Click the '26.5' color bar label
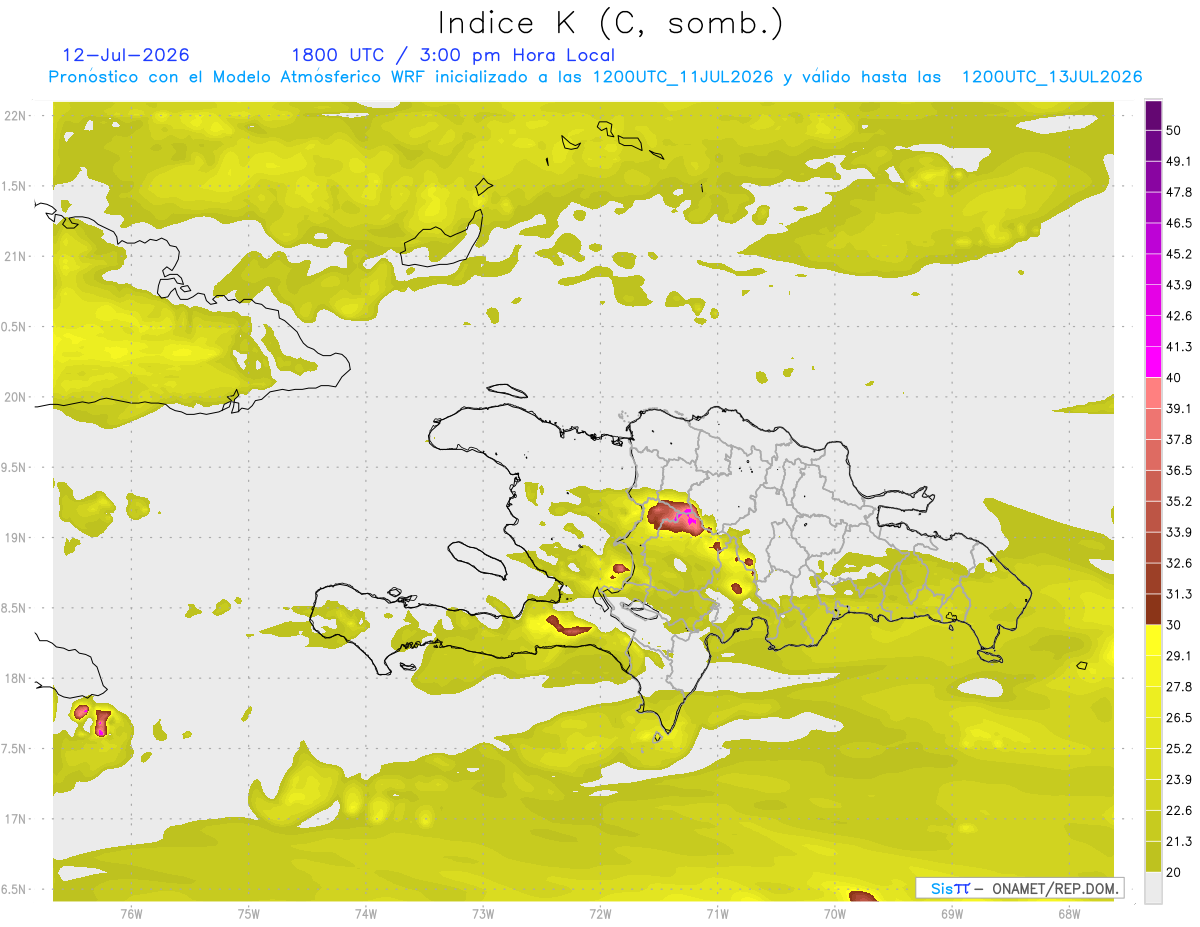 tap(1179, 717)
